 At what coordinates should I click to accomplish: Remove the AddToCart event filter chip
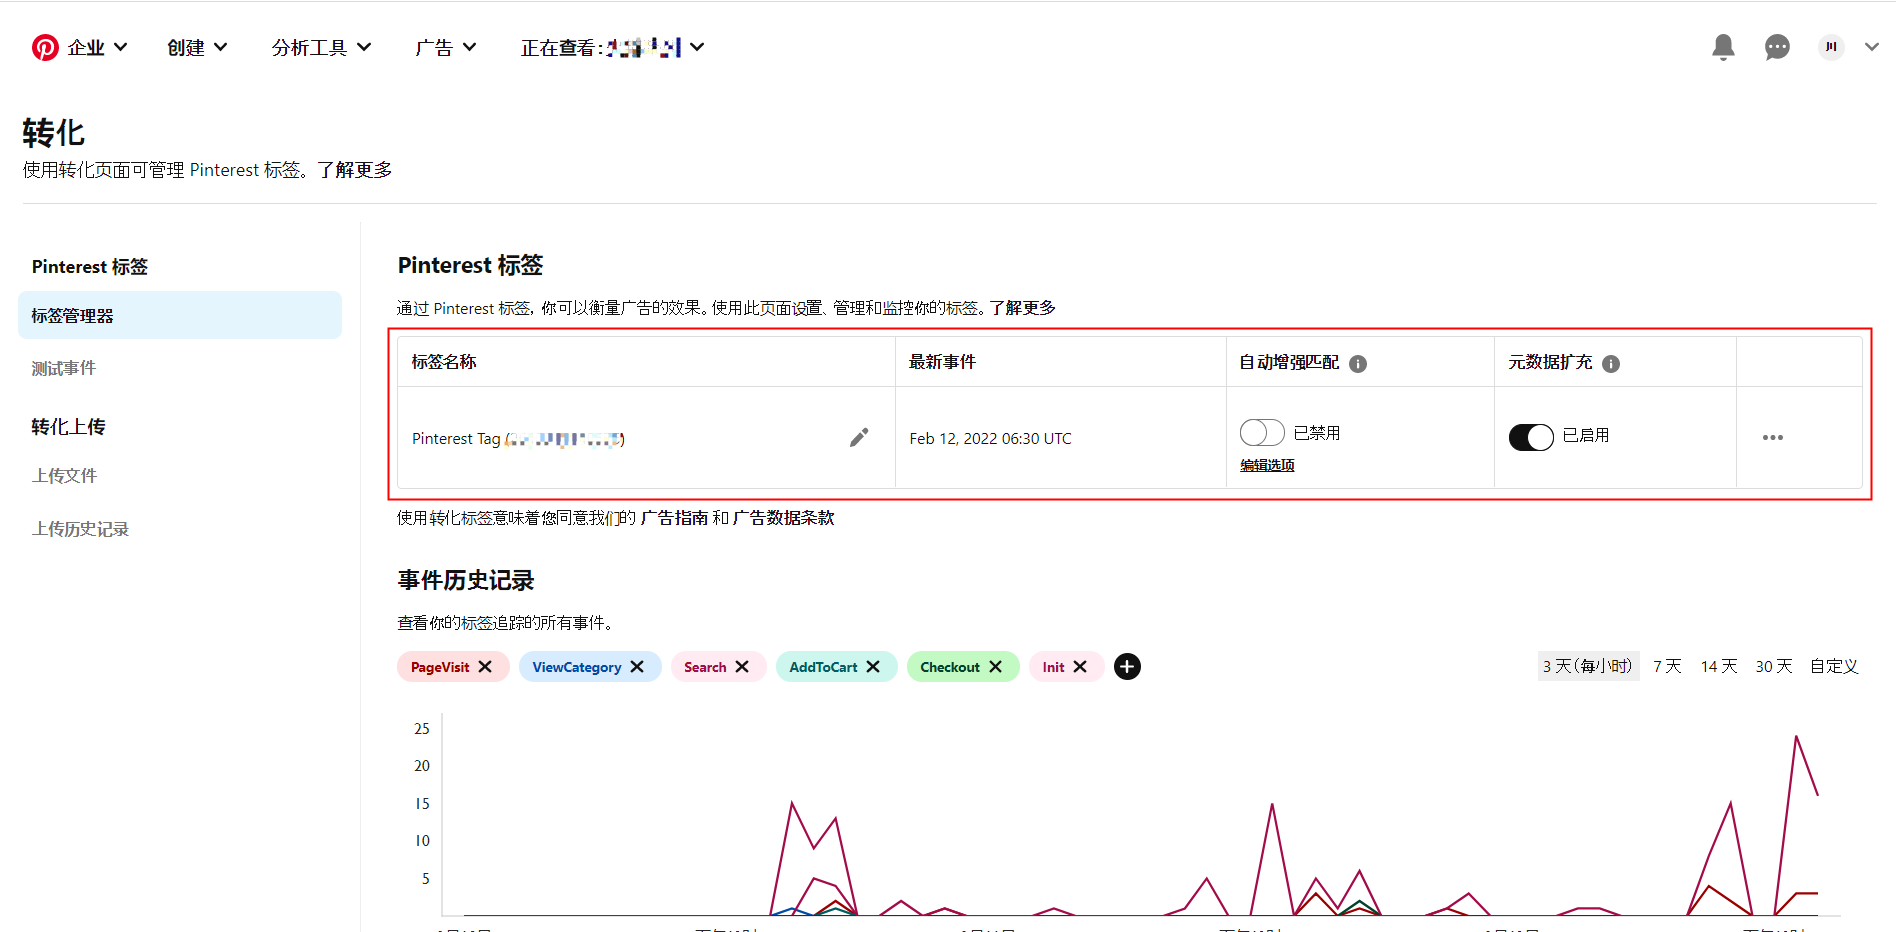[873, 667]
